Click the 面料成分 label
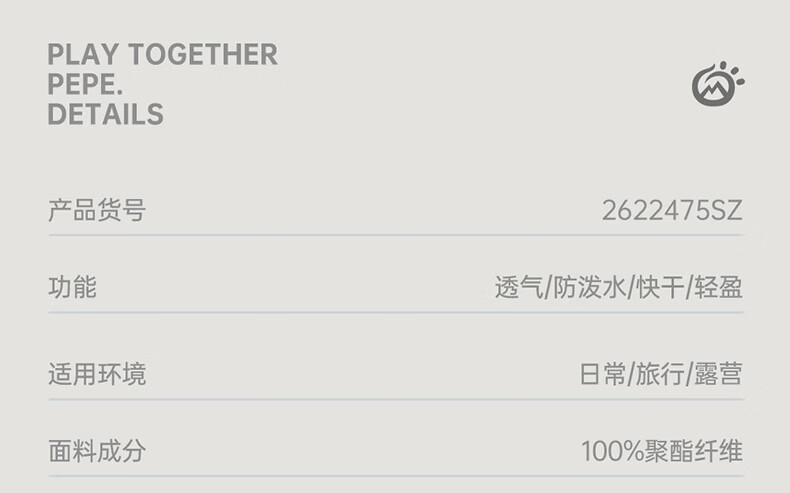790x493 pixels. [x=97, y=451]
